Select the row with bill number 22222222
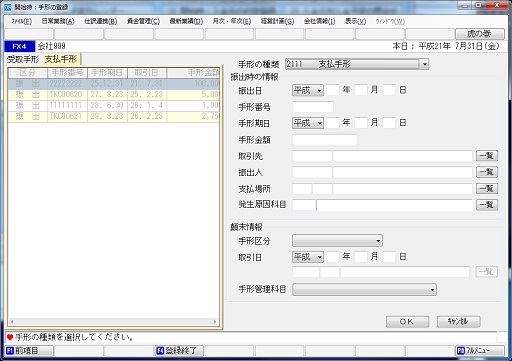The width and height of the screenshot is (512, 361). coord(113,84)
